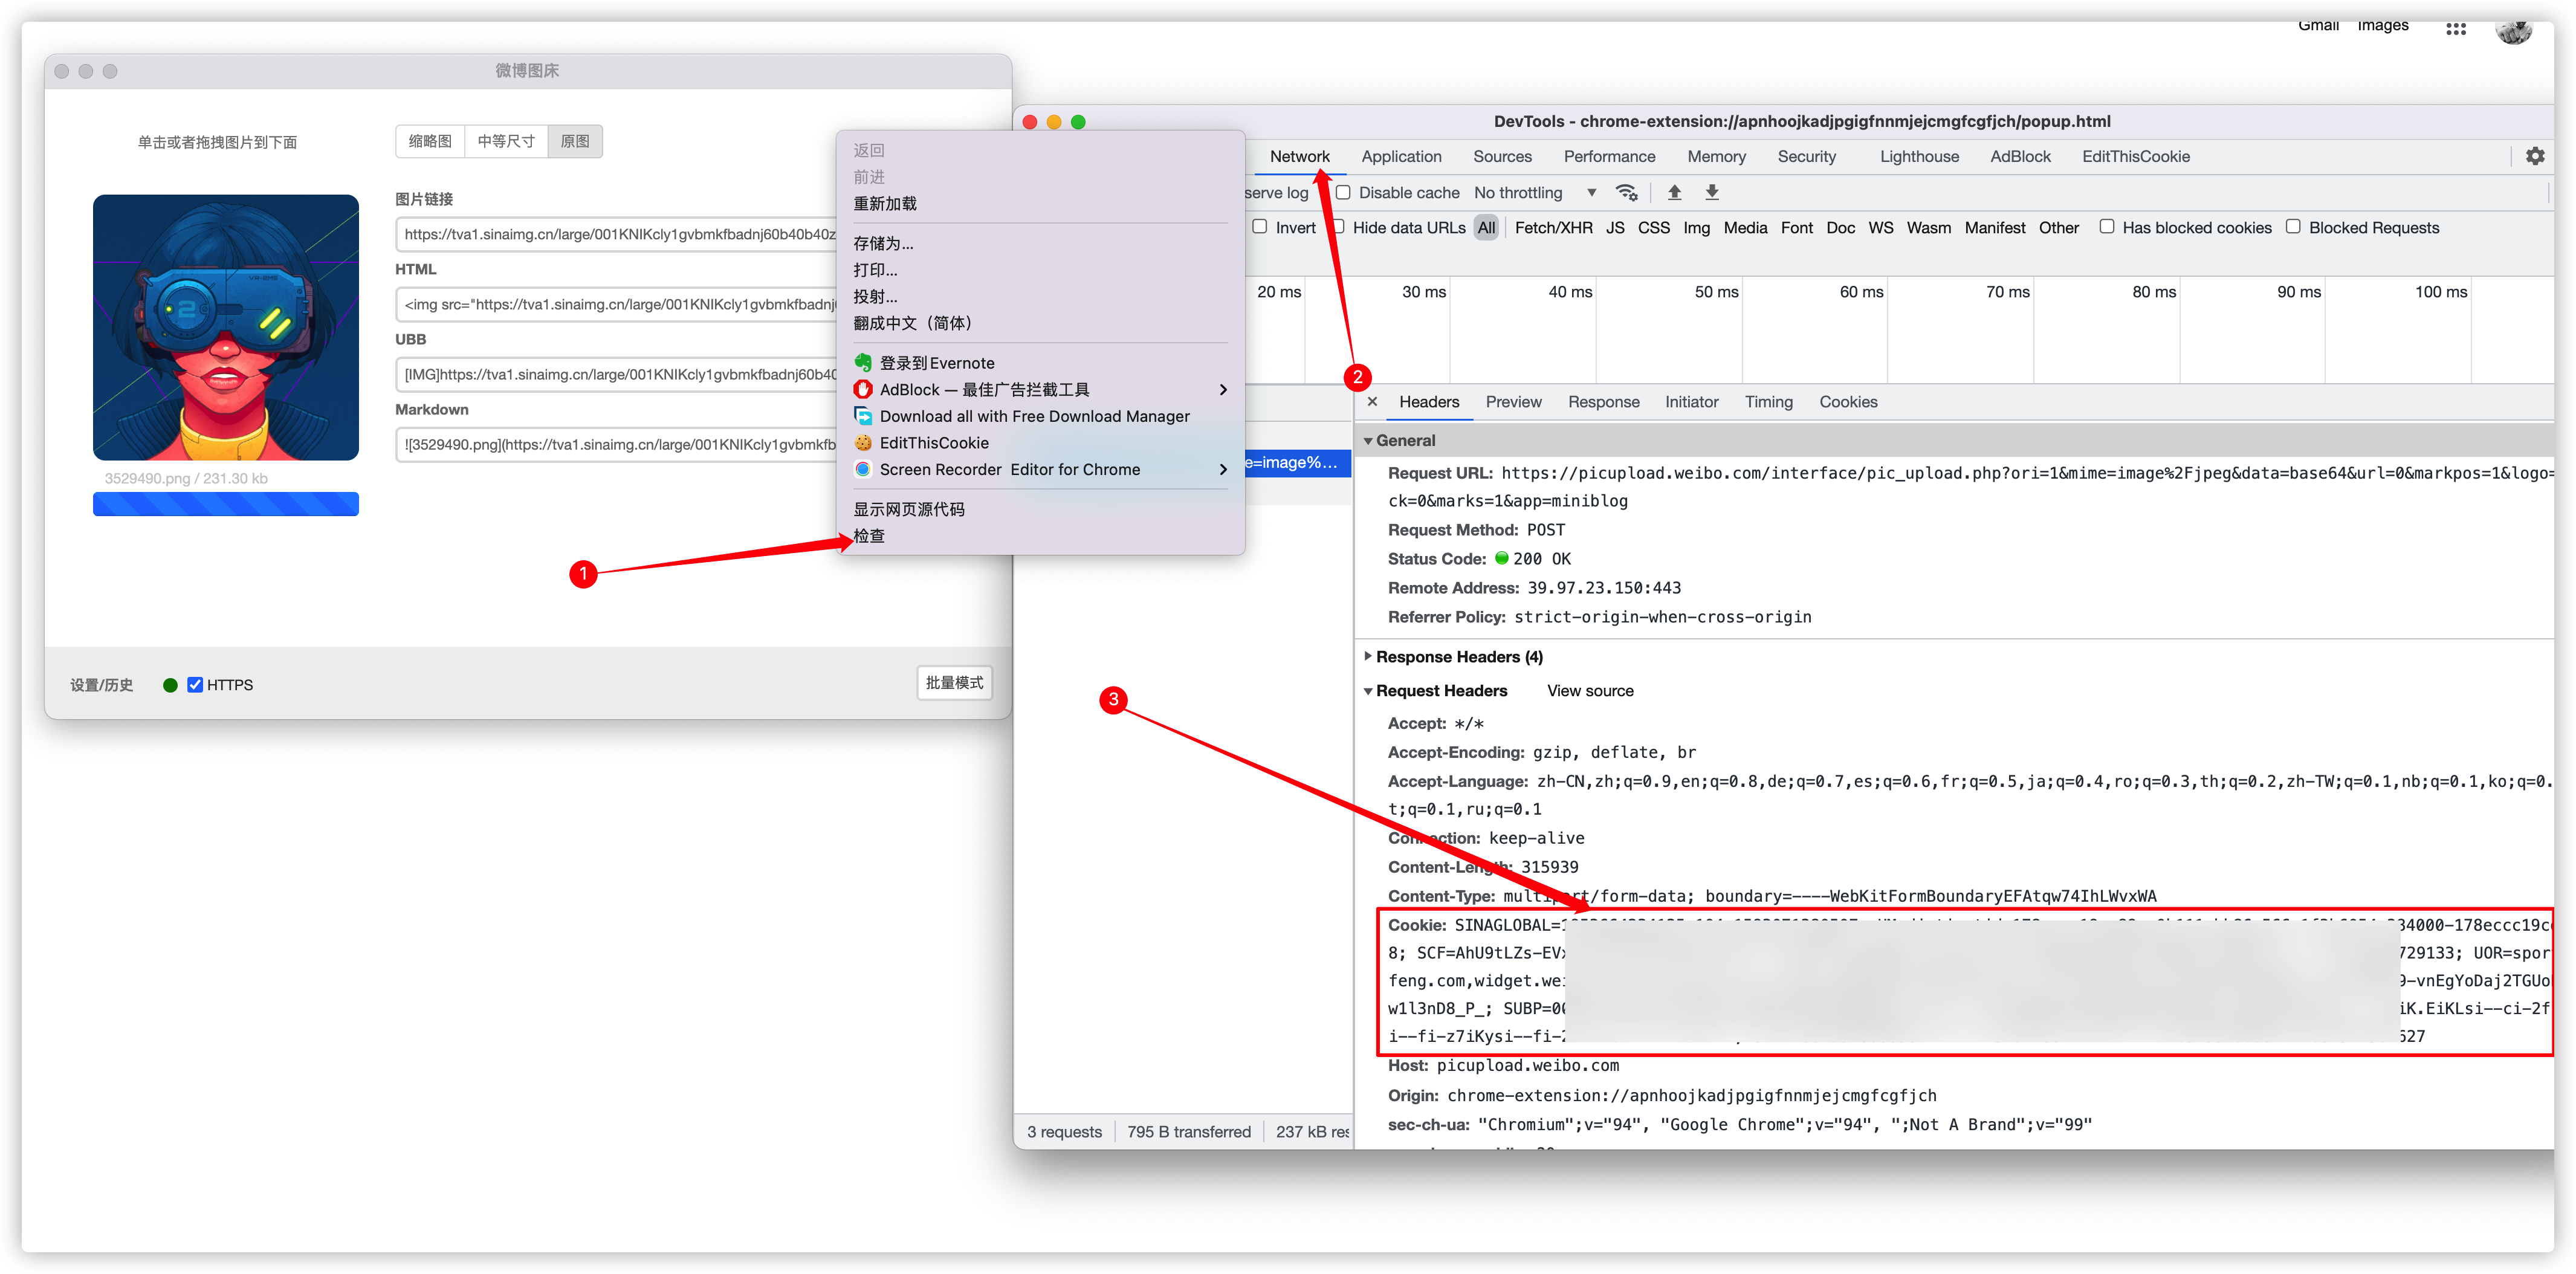Open Google apps grid icon

coord(2455,28)
